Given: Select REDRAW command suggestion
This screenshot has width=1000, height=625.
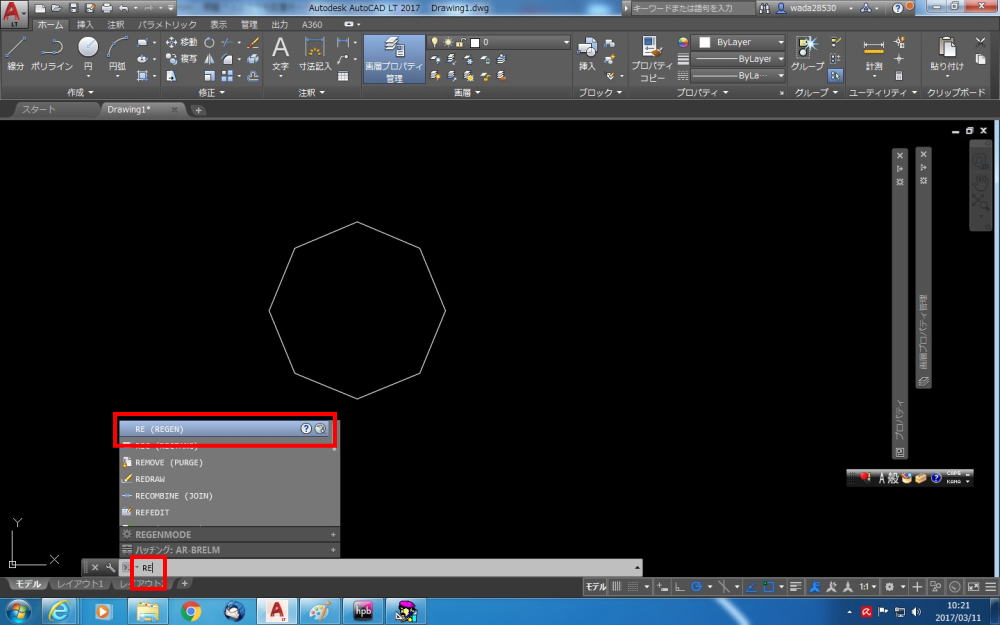Looking at the screenshot, I should point(229,479).
